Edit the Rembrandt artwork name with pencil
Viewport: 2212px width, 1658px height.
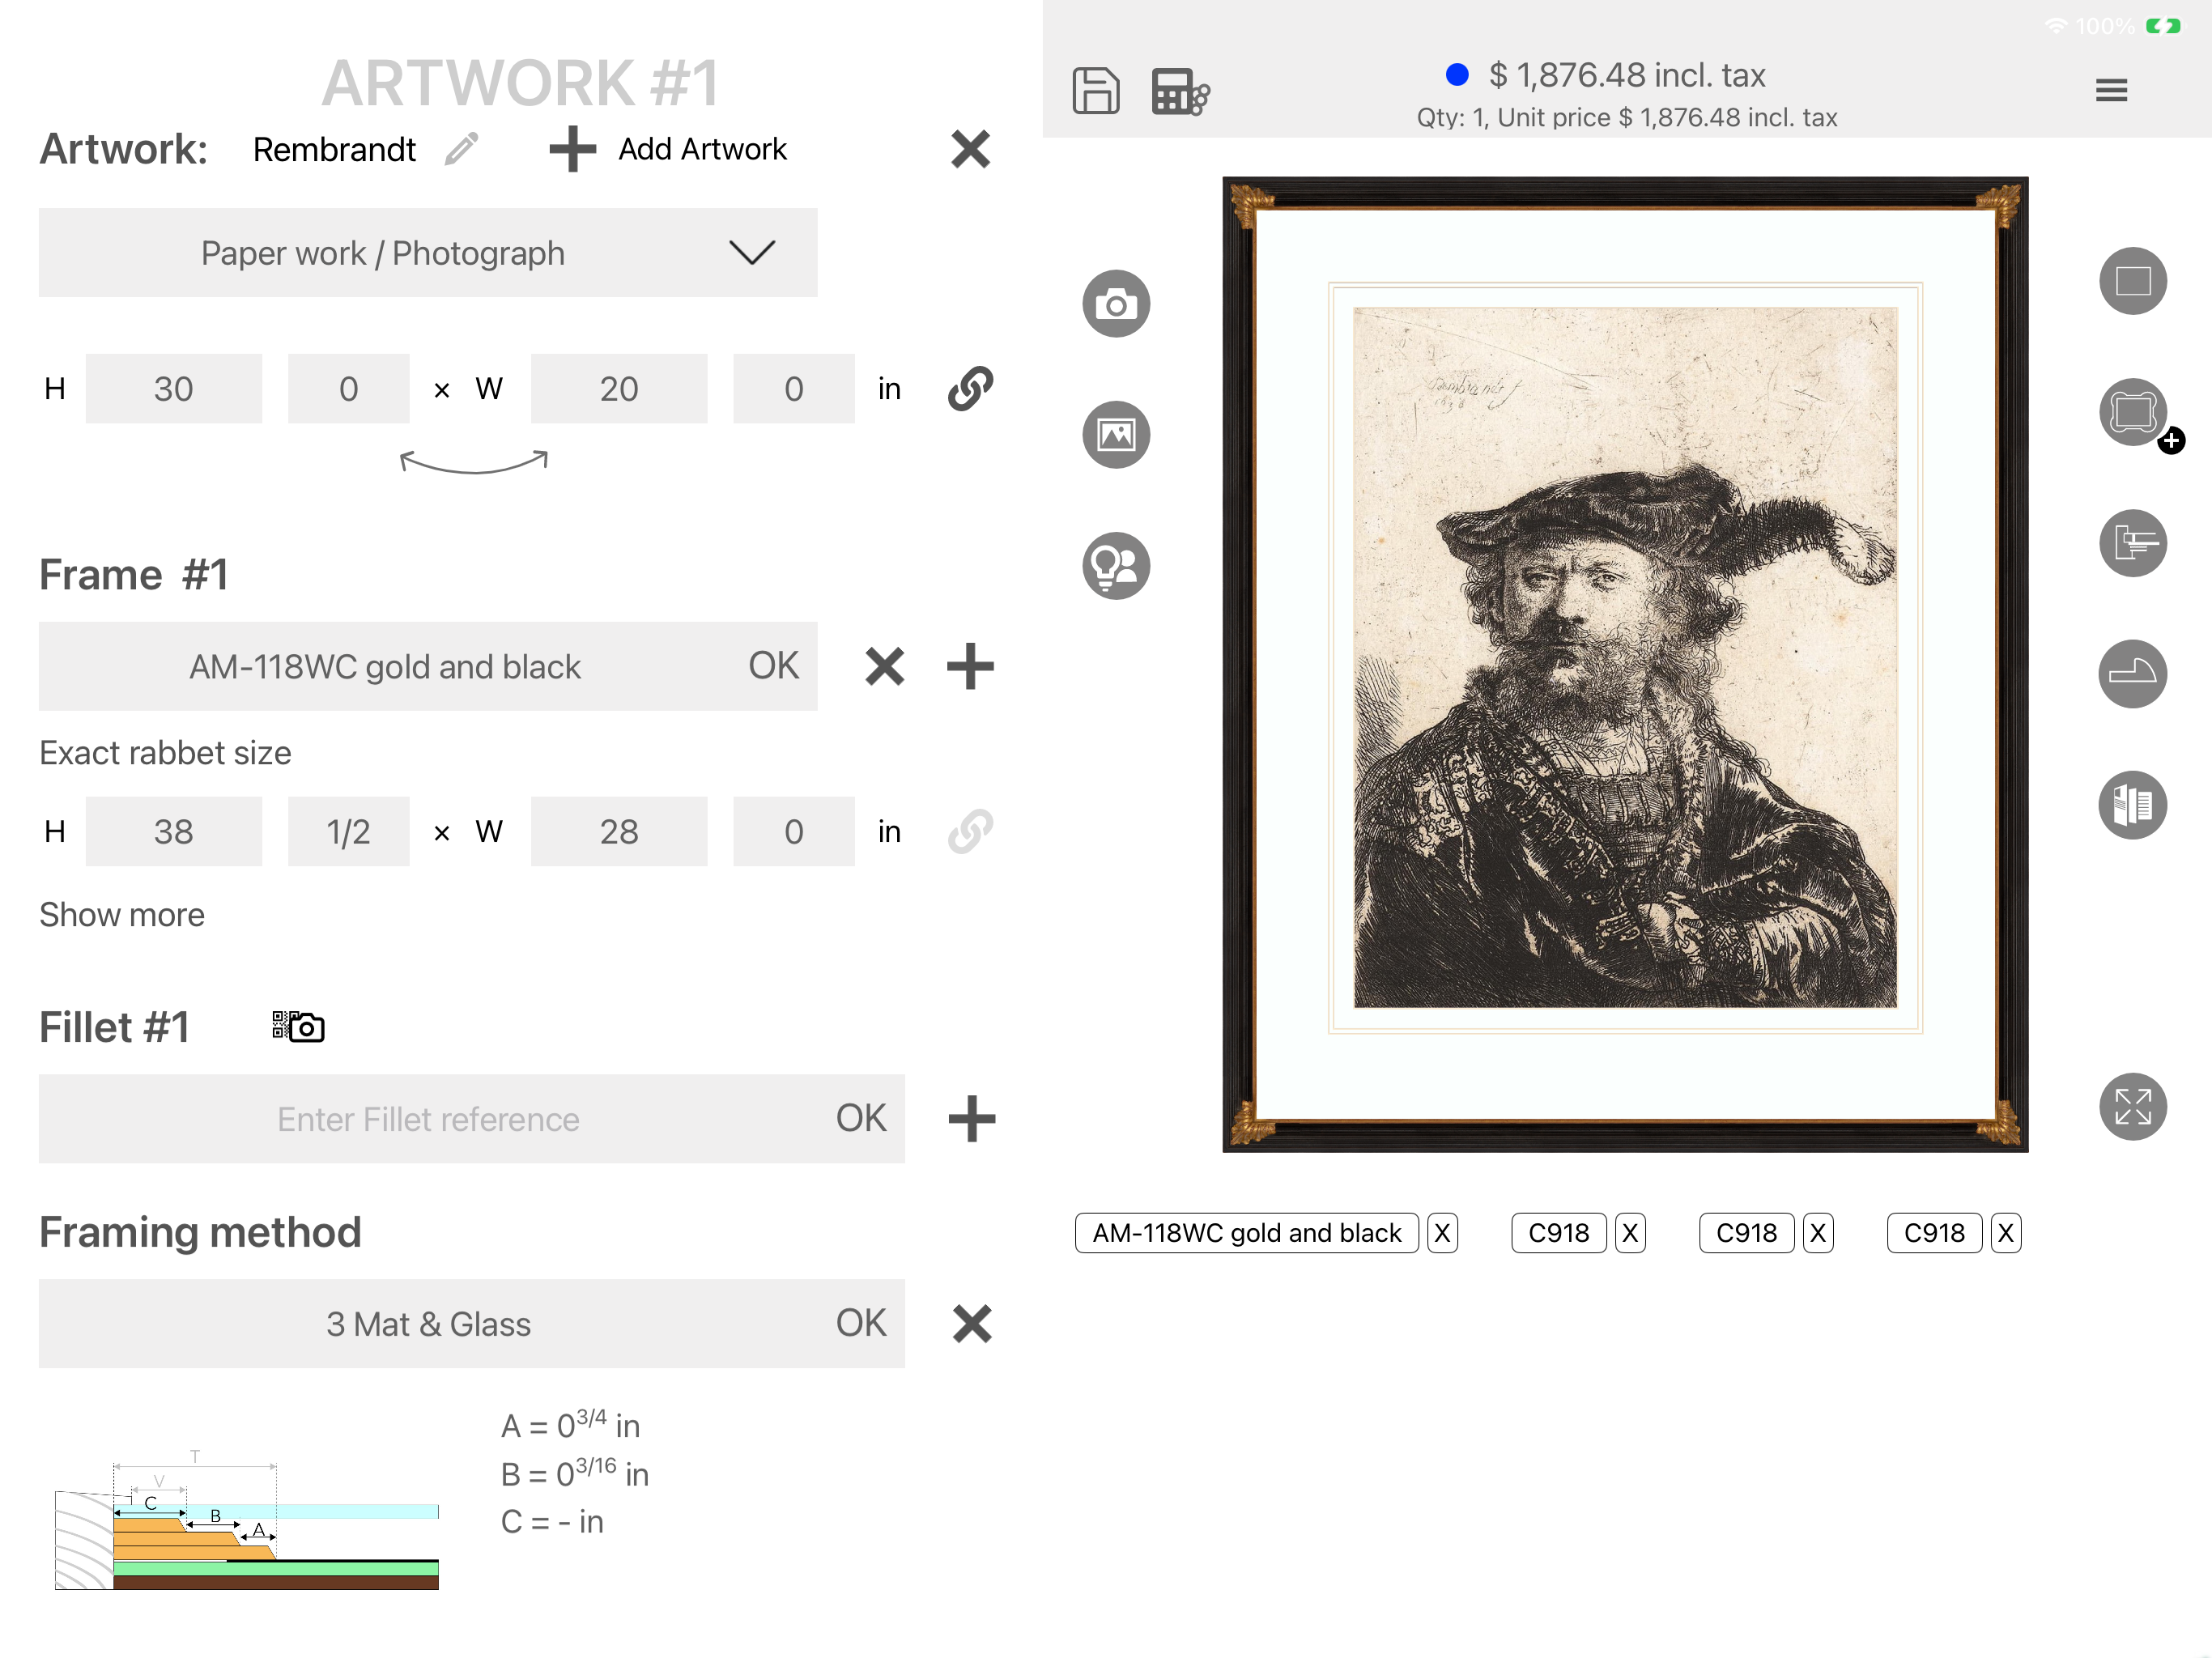tap(462, 149)
